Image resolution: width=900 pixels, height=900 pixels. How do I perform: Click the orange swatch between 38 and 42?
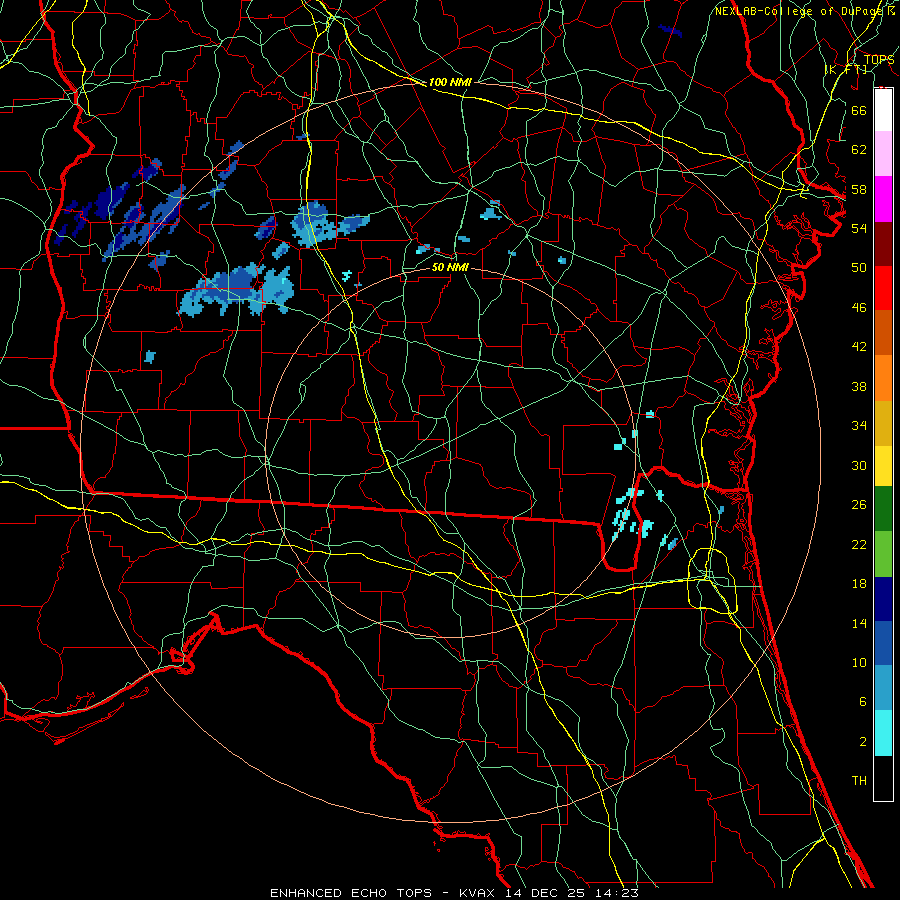883,378
